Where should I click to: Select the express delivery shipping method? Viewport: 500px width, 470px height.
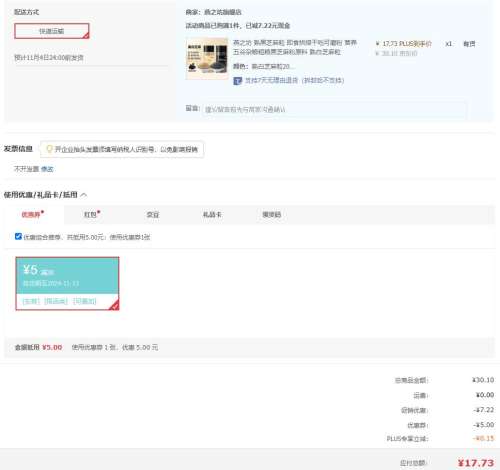coord(52,31)
